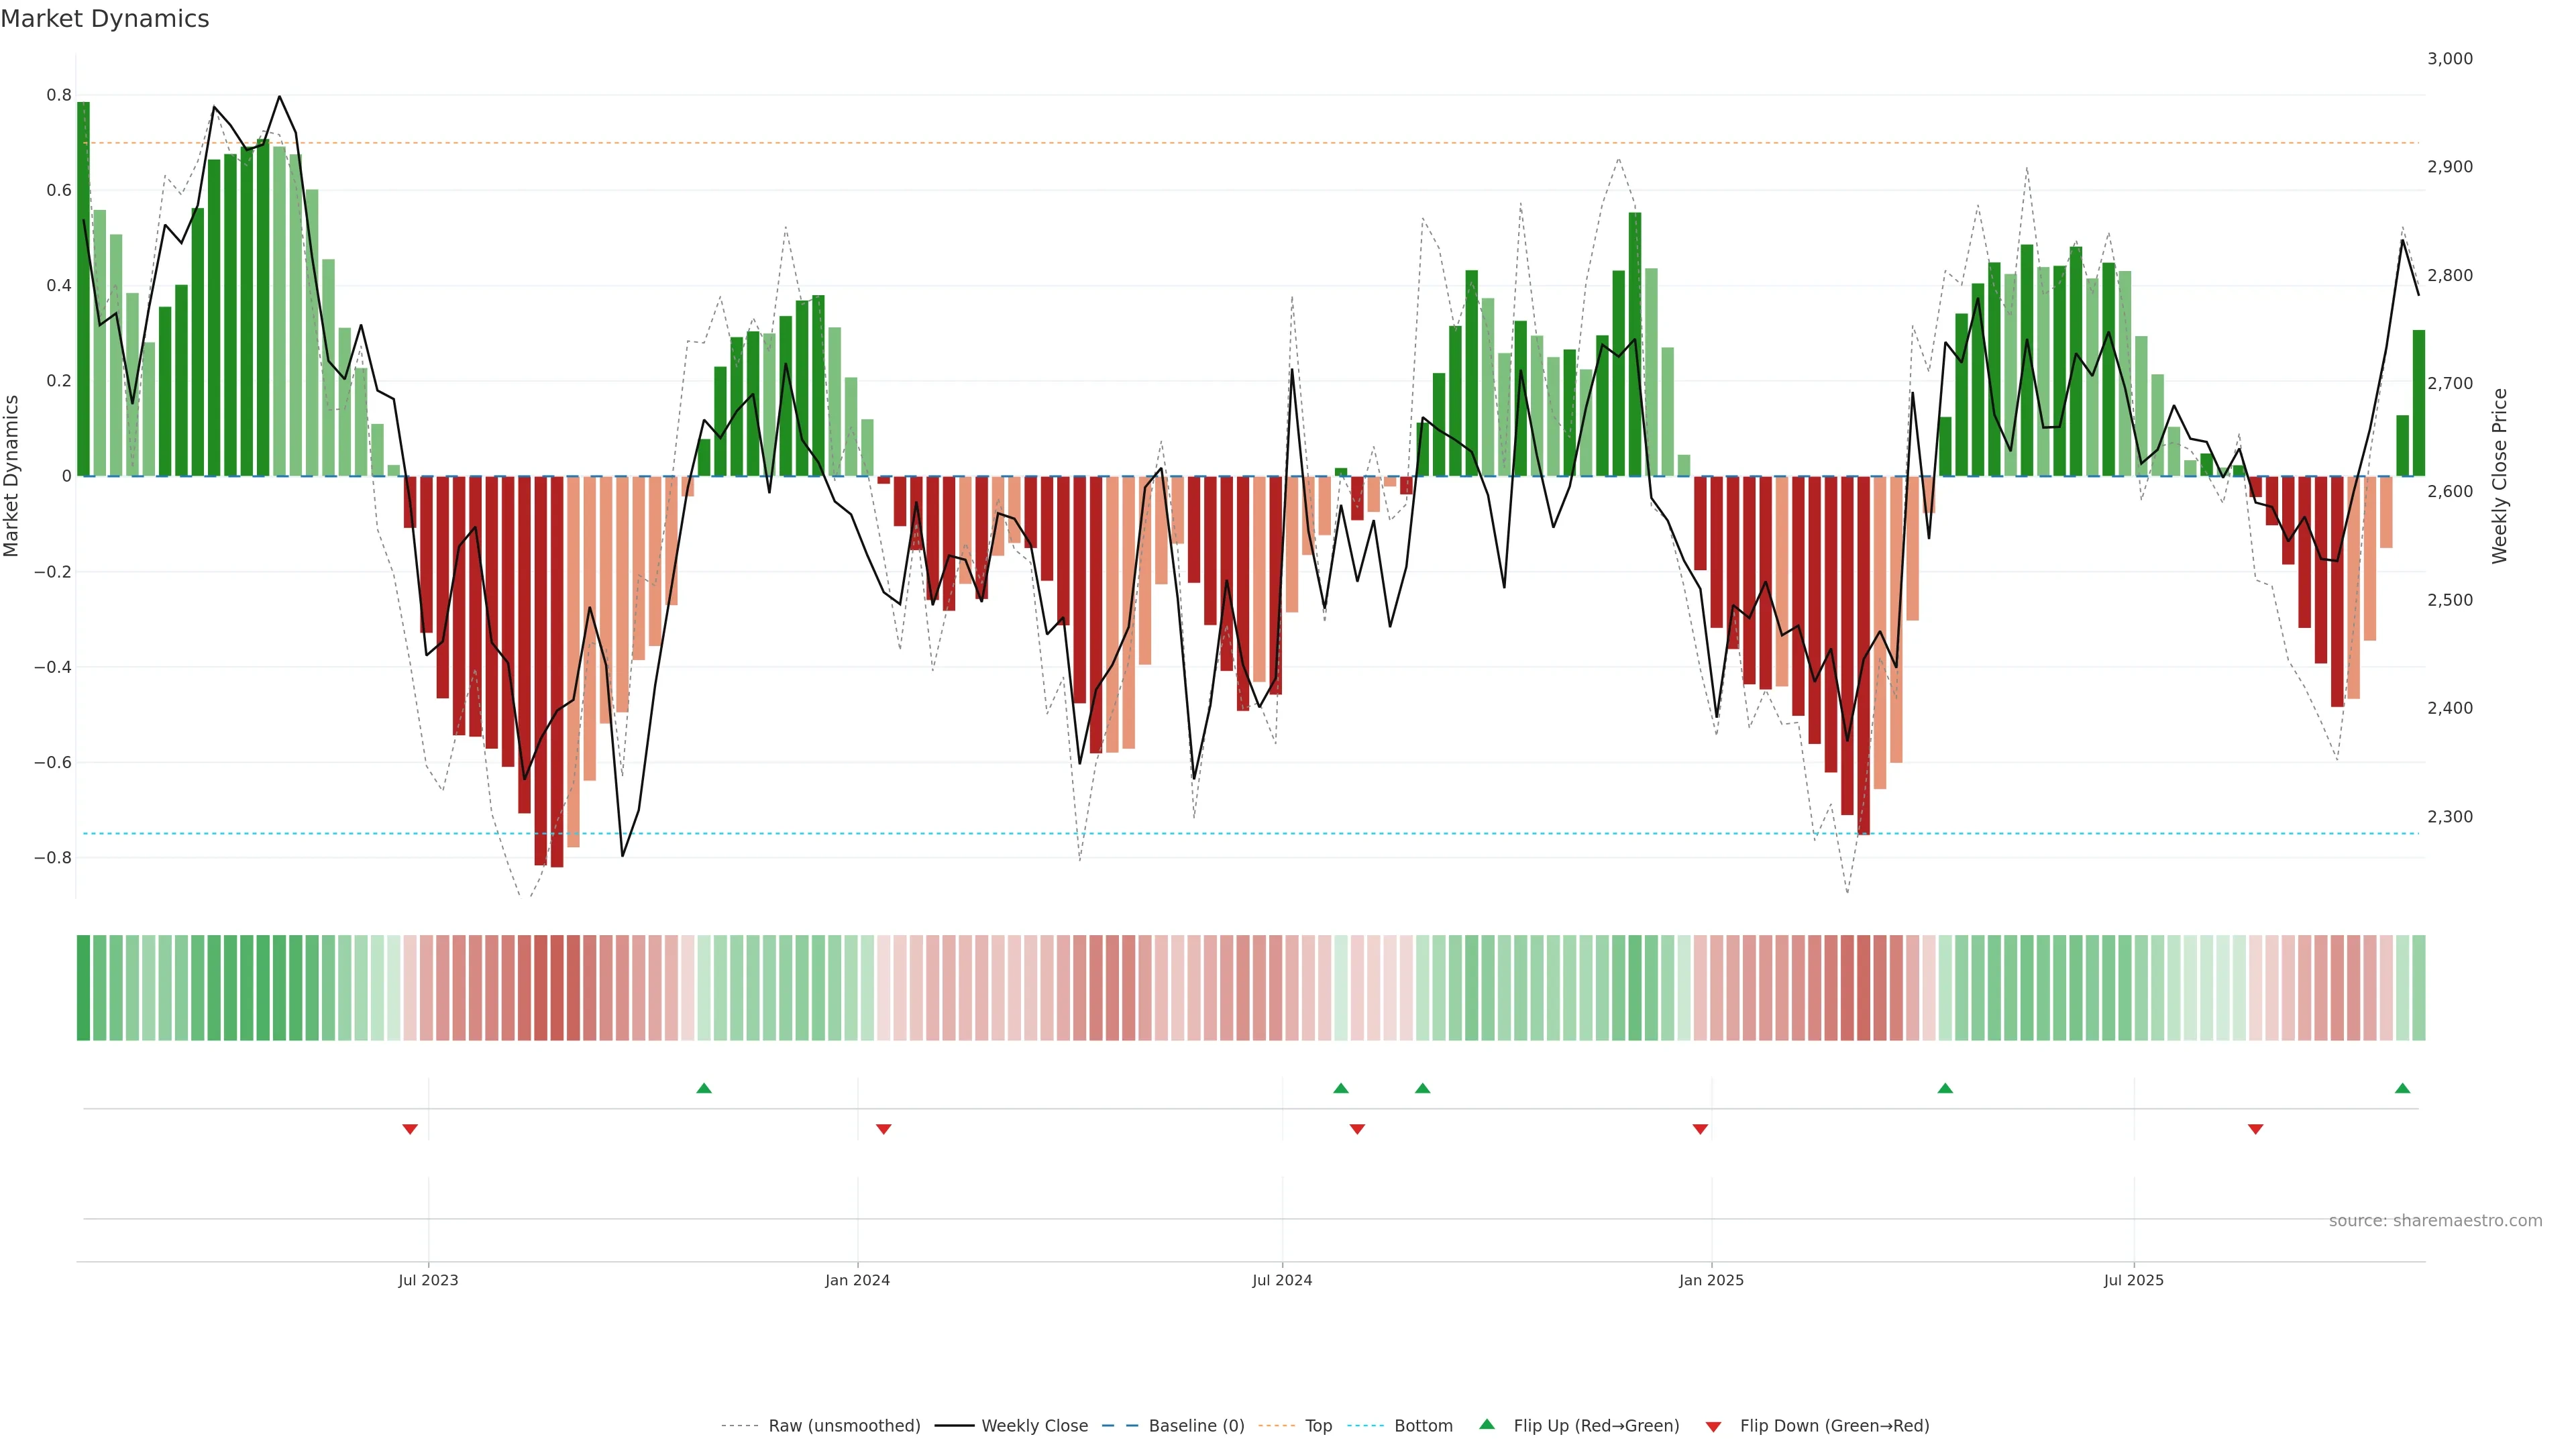Click the Jul 2024 x-axis label

click(1282, 1280)
